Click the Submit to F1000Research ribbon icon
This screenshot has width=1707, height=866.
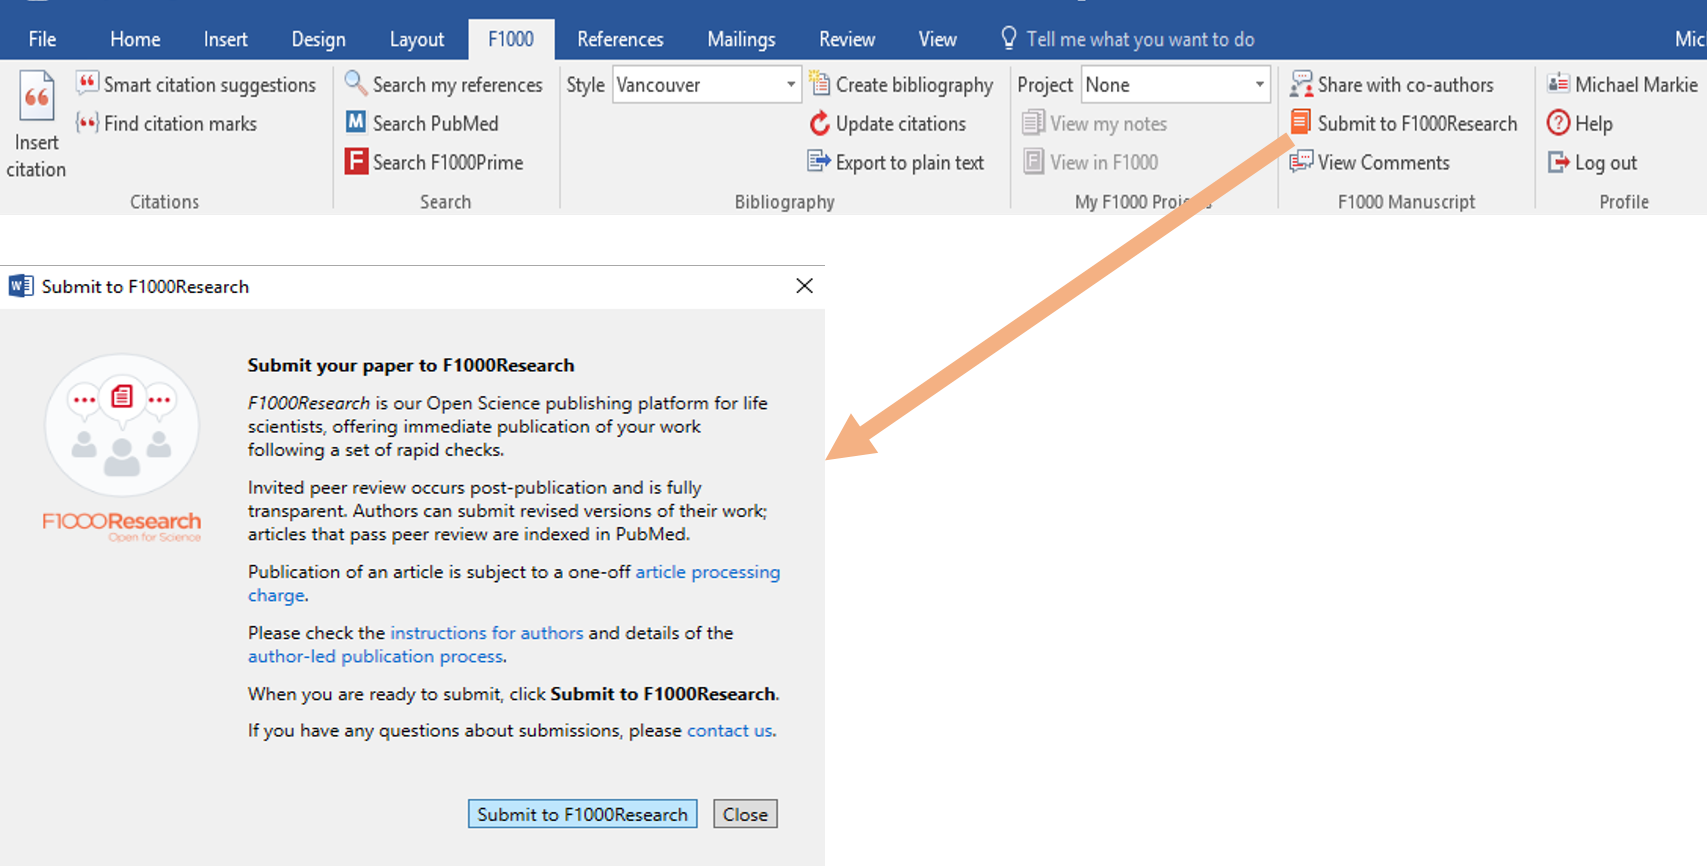pyautogui.click(x=1300, y=122)
